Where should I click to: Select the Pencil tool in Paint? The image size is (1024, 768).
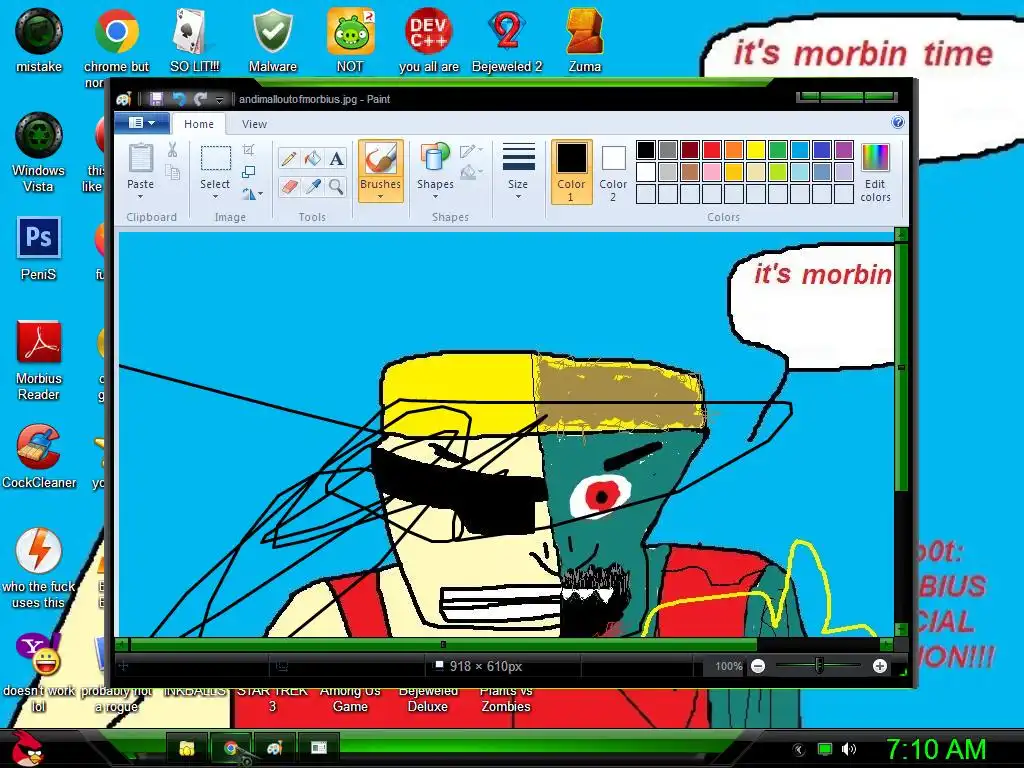(x=288, y=159)
